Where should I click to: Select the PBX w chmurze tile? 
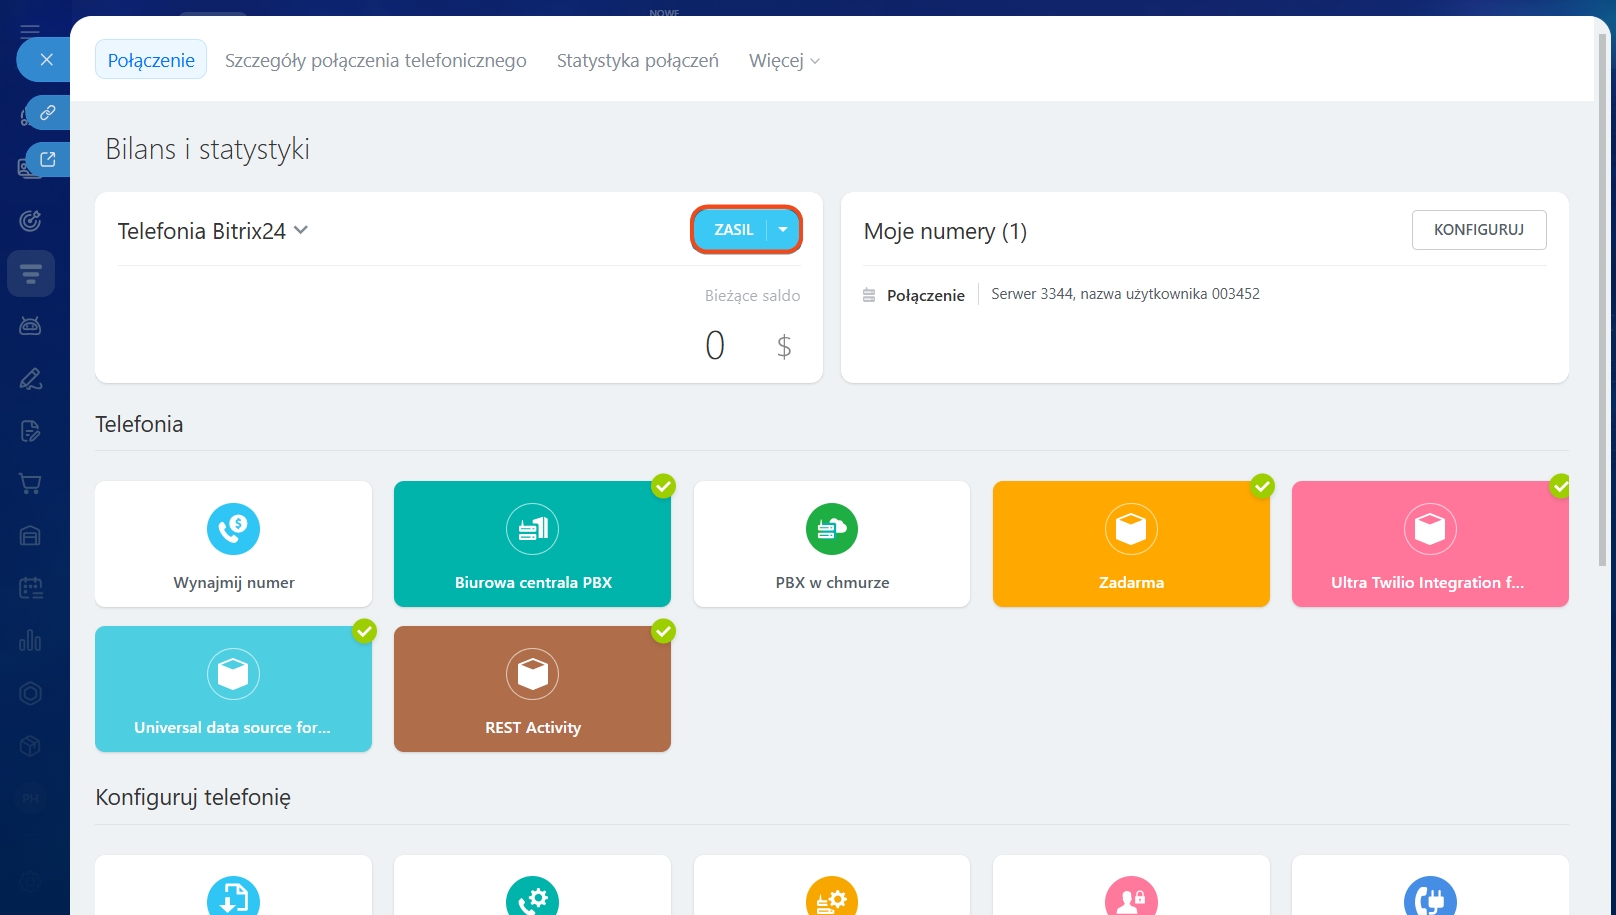(x=831, y=544)
